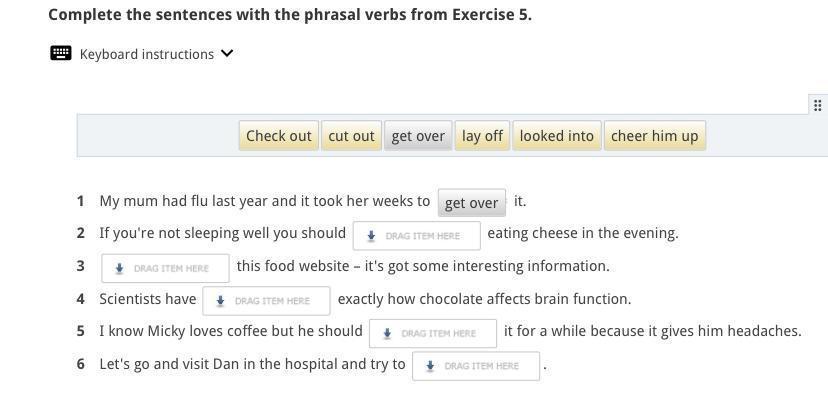Click down-arrow icon in sentence 2 blank

tap(371, 236)
